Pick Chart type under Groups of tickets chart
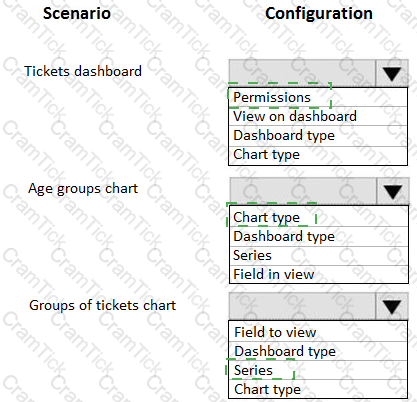 click(318, 389)
